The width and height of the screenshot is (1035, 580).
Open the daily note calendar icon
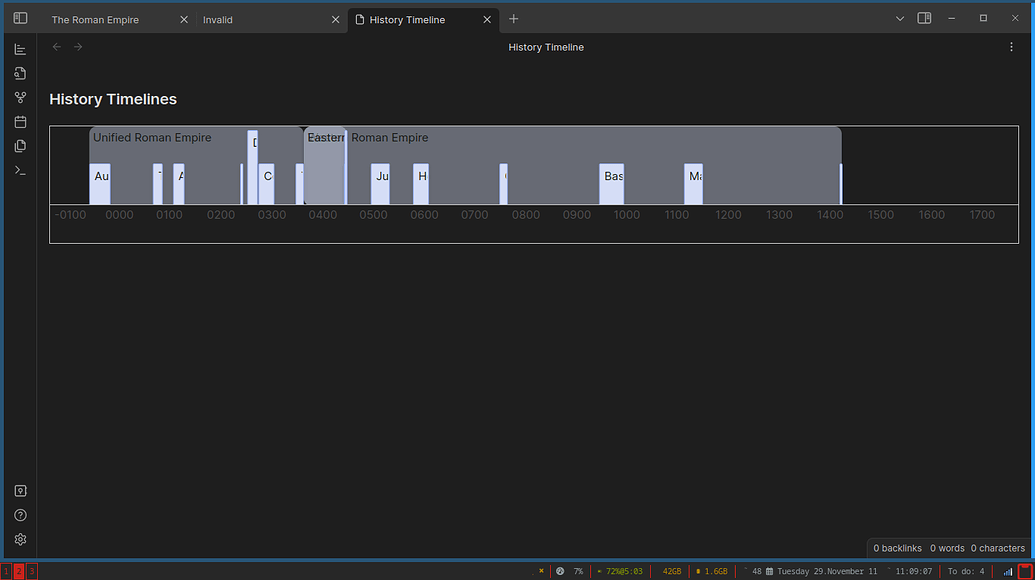(x=20, y=122)
